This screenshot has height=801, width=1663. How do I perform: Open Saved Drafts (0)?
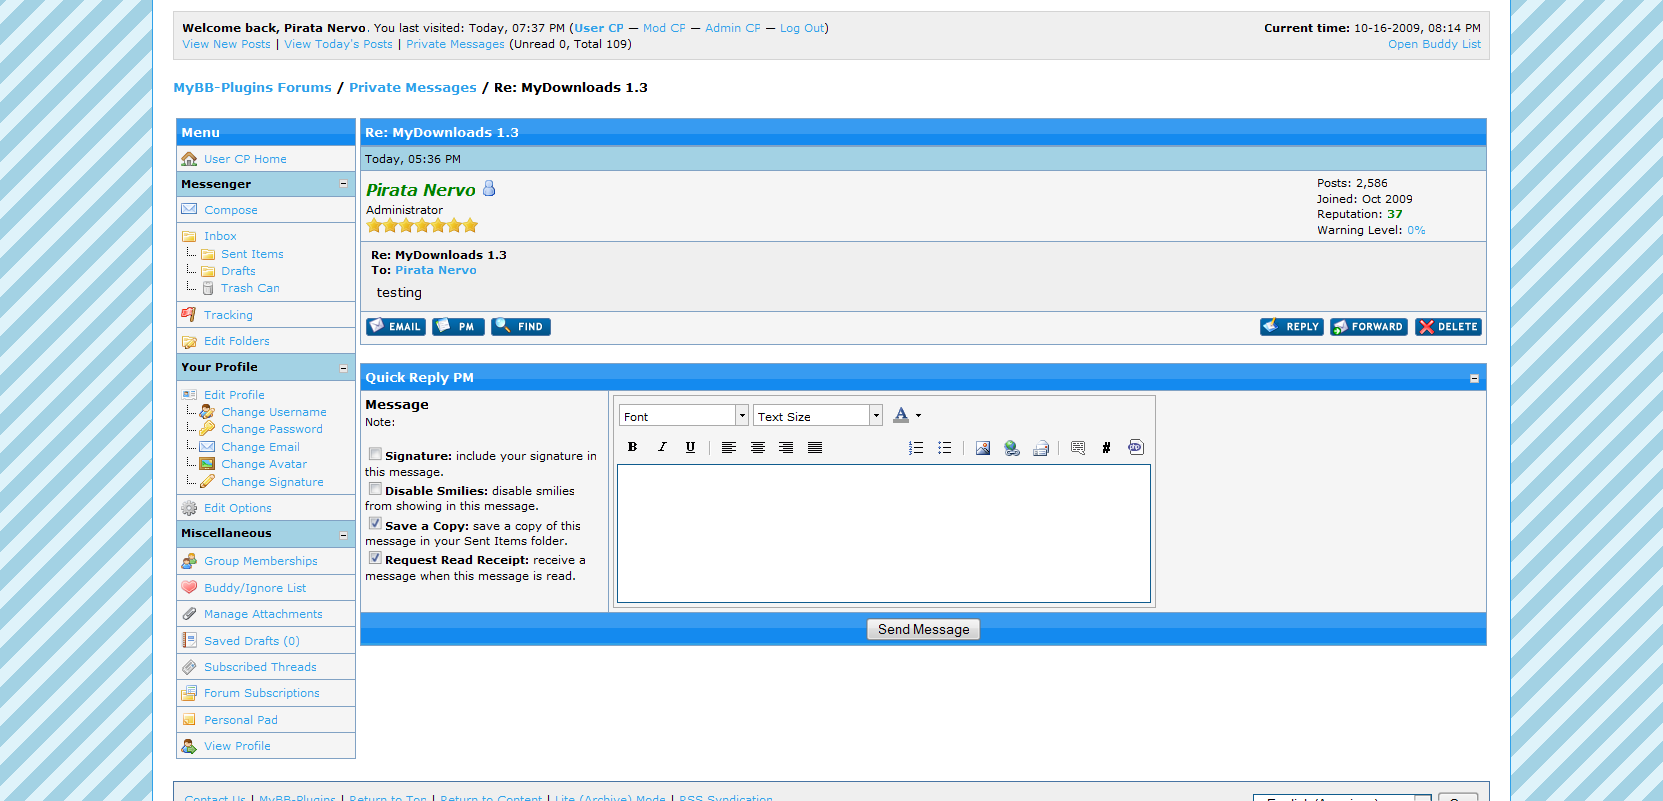252,641
